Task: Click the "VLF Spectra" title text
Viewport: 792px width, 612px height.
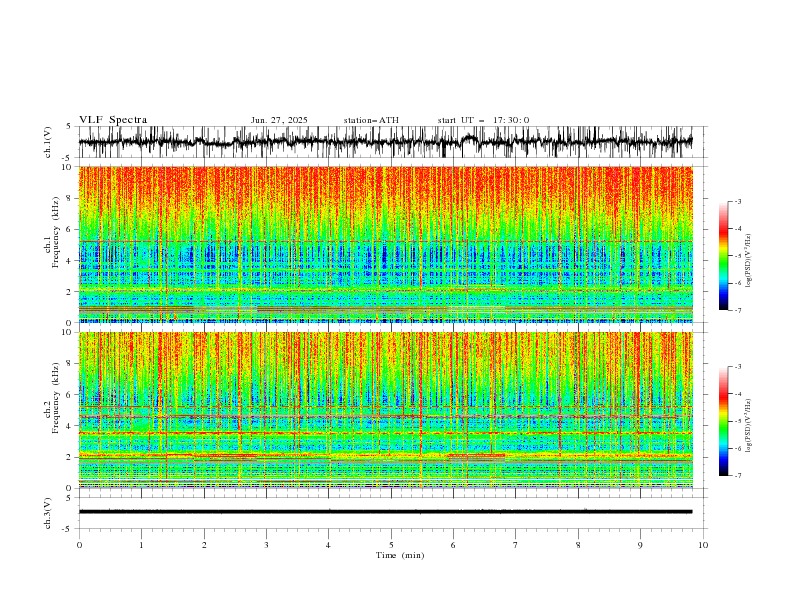Action: point(113,120)
